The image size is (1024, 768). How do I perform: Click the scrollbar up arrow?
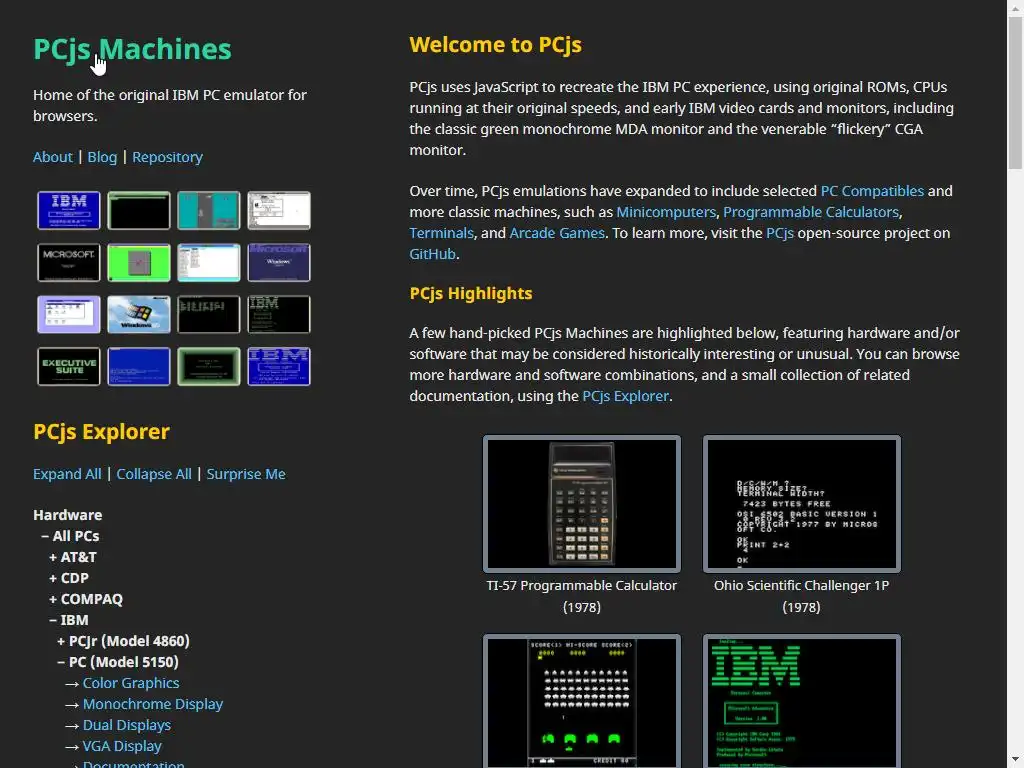pos(1016,7)
